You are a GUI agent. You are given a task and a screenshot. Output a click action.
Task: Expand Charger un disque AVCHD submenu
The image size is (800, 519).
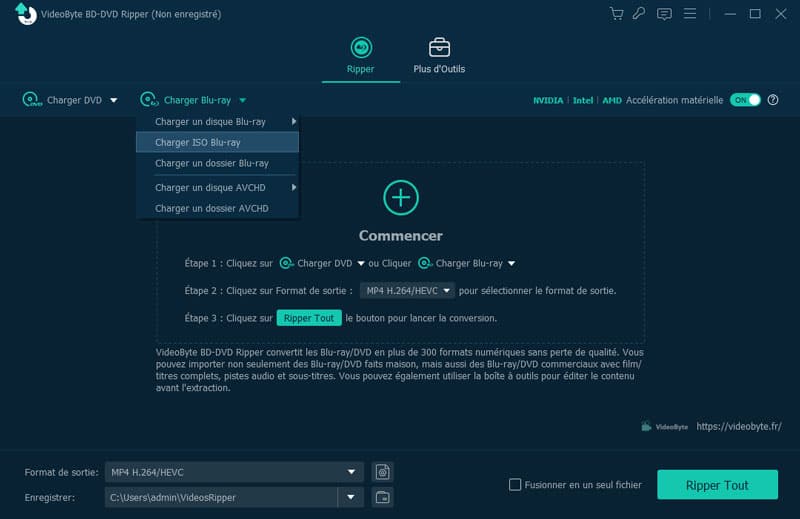coord(217,187)
